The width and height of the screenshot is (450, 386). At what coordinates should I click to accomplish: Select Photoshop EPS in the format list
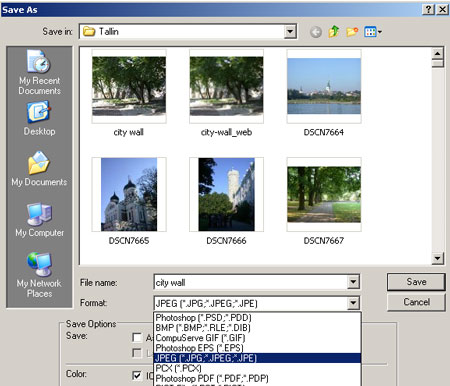click(x=257, y=348)
